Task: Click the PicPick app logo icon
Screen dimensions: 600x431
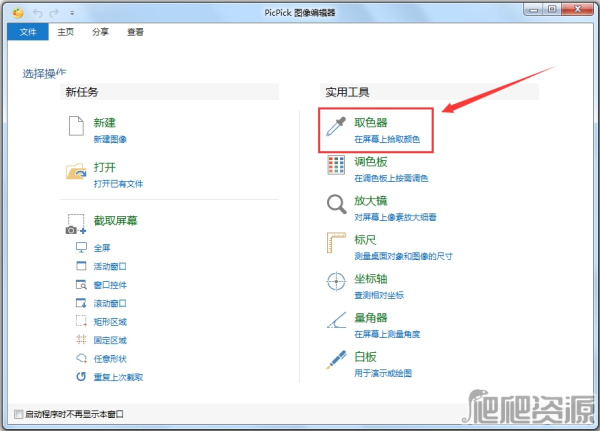Action: [x=18, y=13]
